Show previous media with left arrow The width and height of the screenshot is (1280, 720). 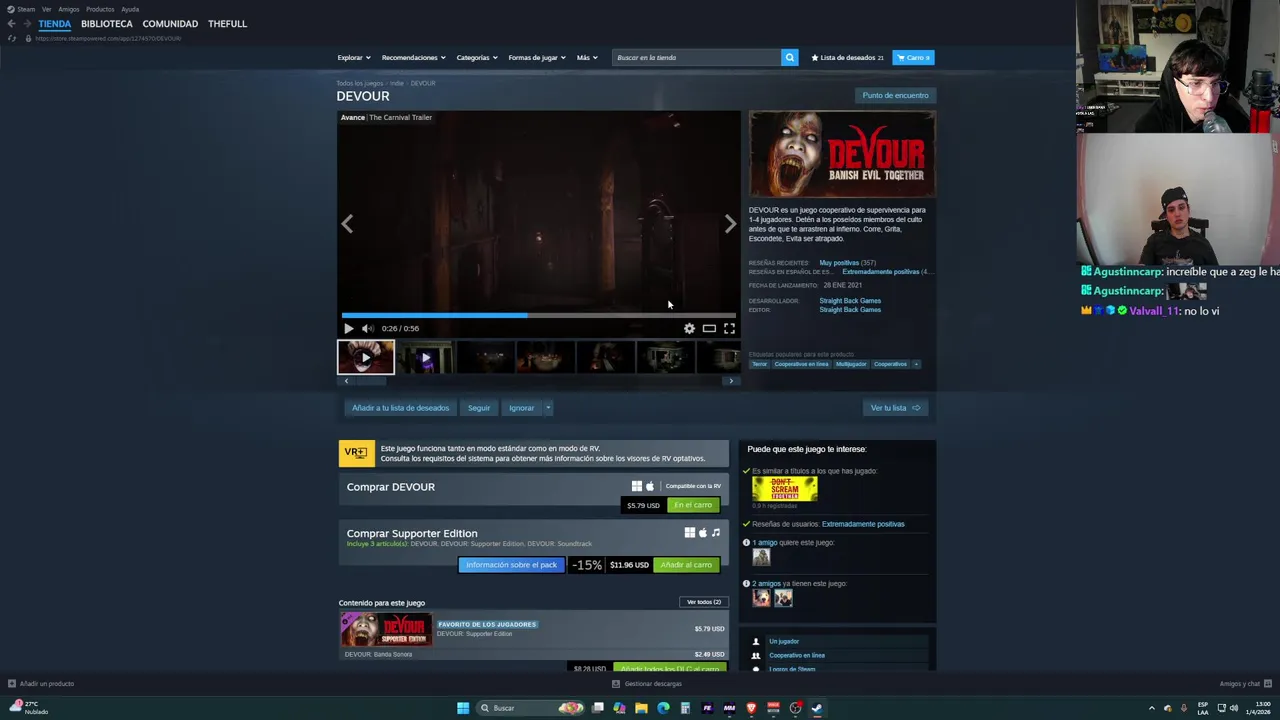(347, 224)
